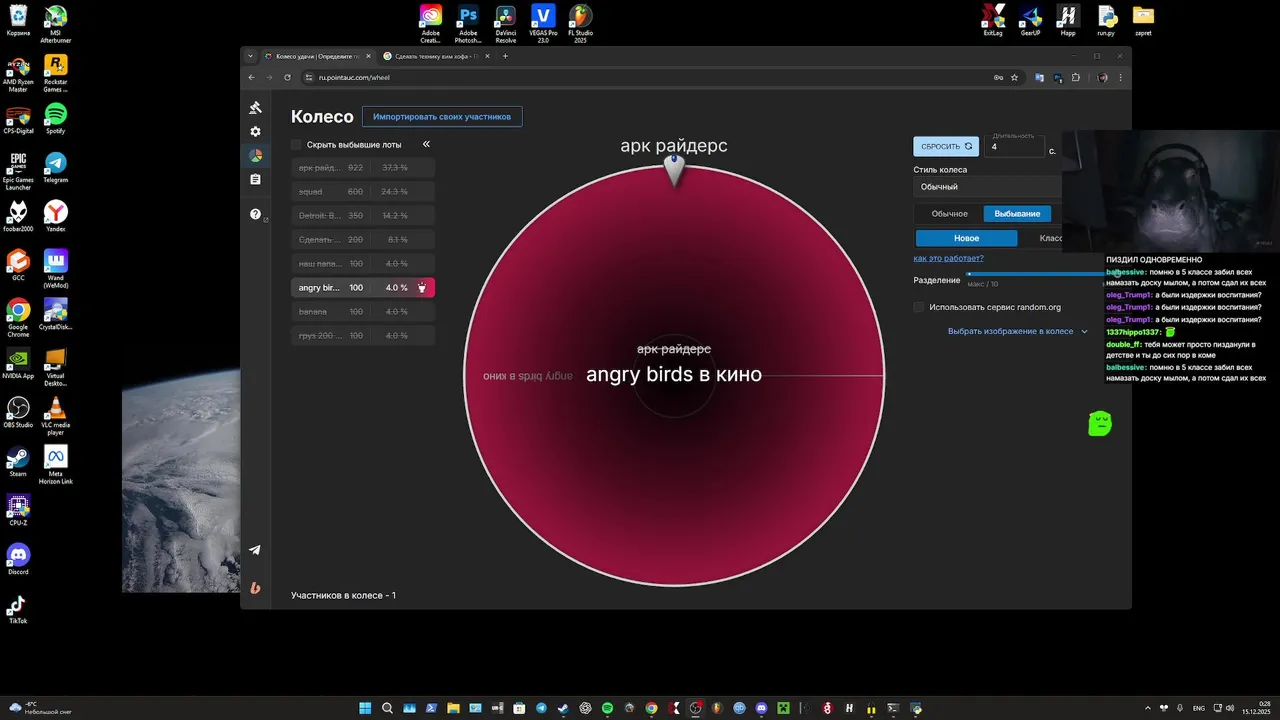Open MSI Afterburner desktop icon
The height and width of the screenshot is (720, 1280).
pos(55,24)
